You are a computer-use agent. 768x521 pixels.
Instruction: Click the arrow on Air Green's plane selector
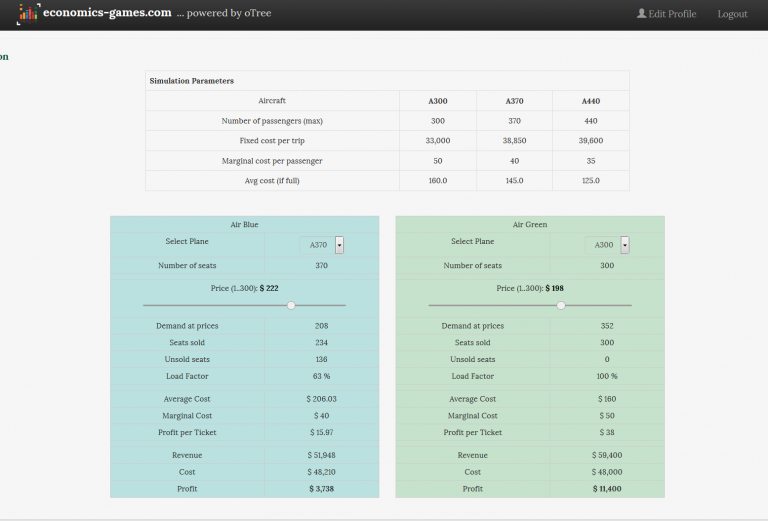[x=625, y=245]
